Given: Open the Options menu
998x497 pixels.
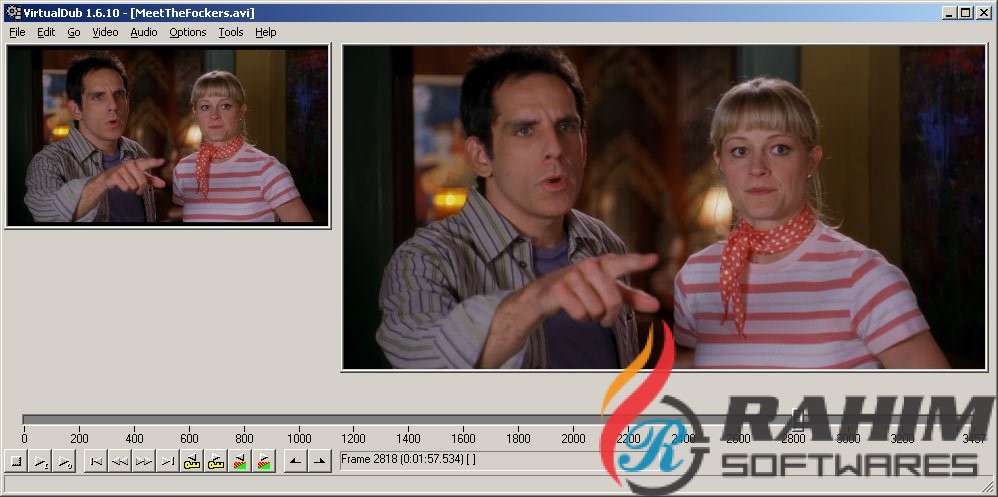Looking at the screenshot, I should (x=188, y=32).
